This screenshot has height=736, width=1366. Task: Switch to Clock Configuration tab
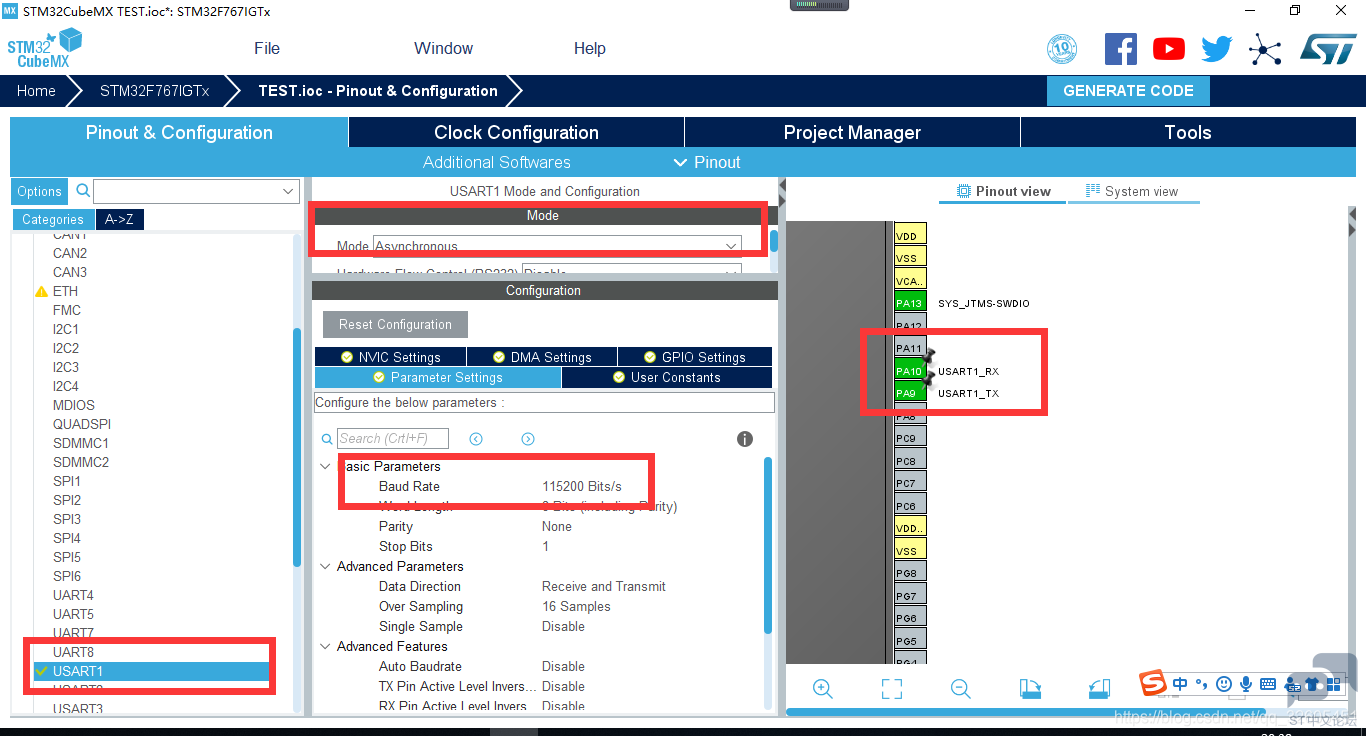click(516, 133)
